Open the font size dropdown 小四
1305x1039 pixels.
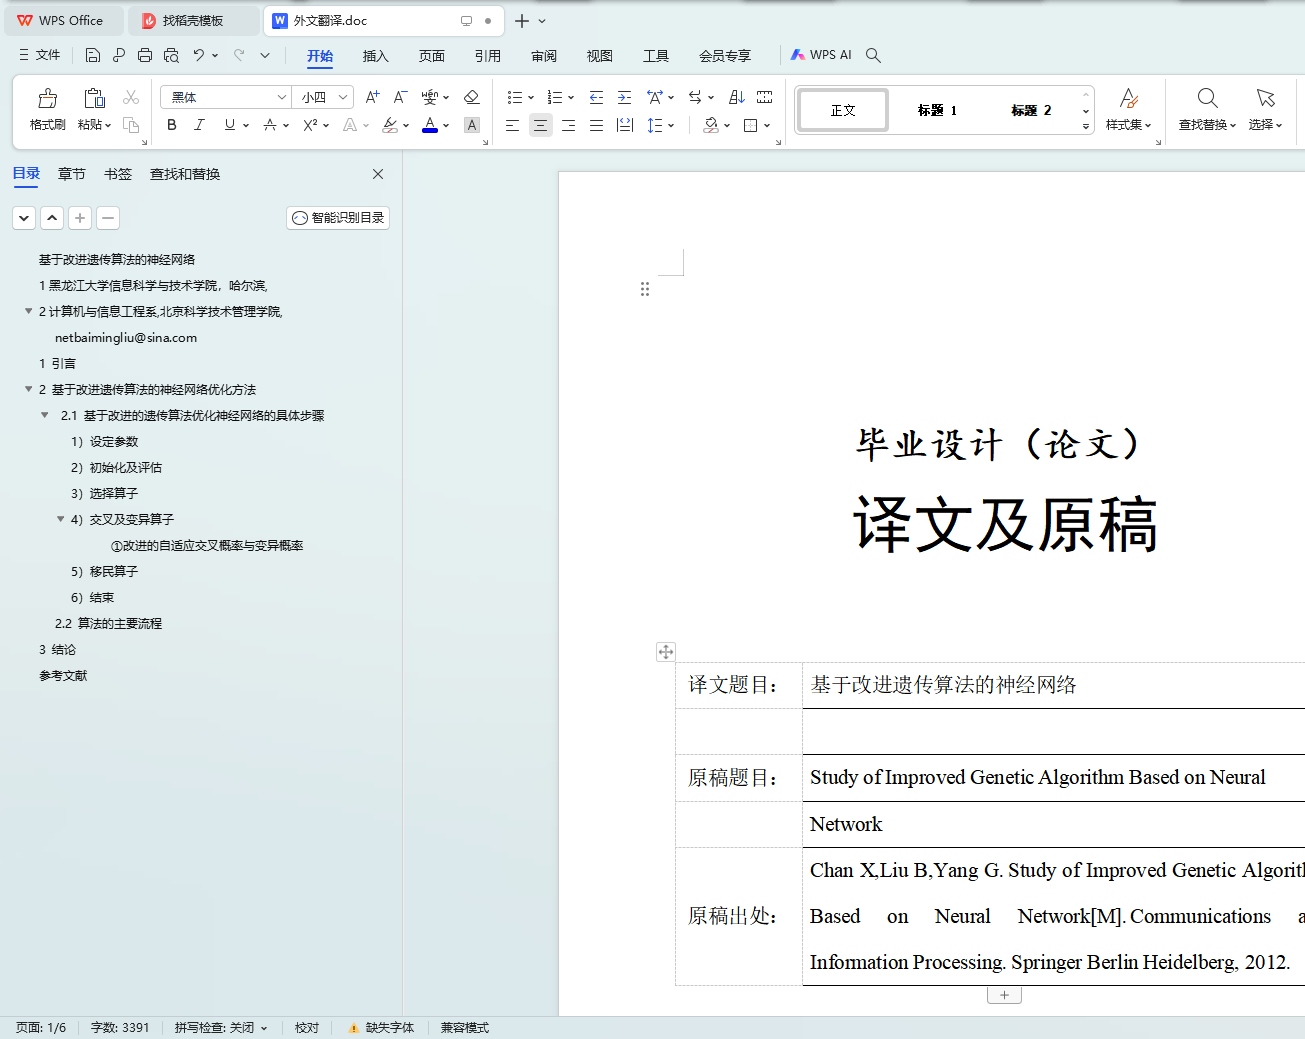325,97
